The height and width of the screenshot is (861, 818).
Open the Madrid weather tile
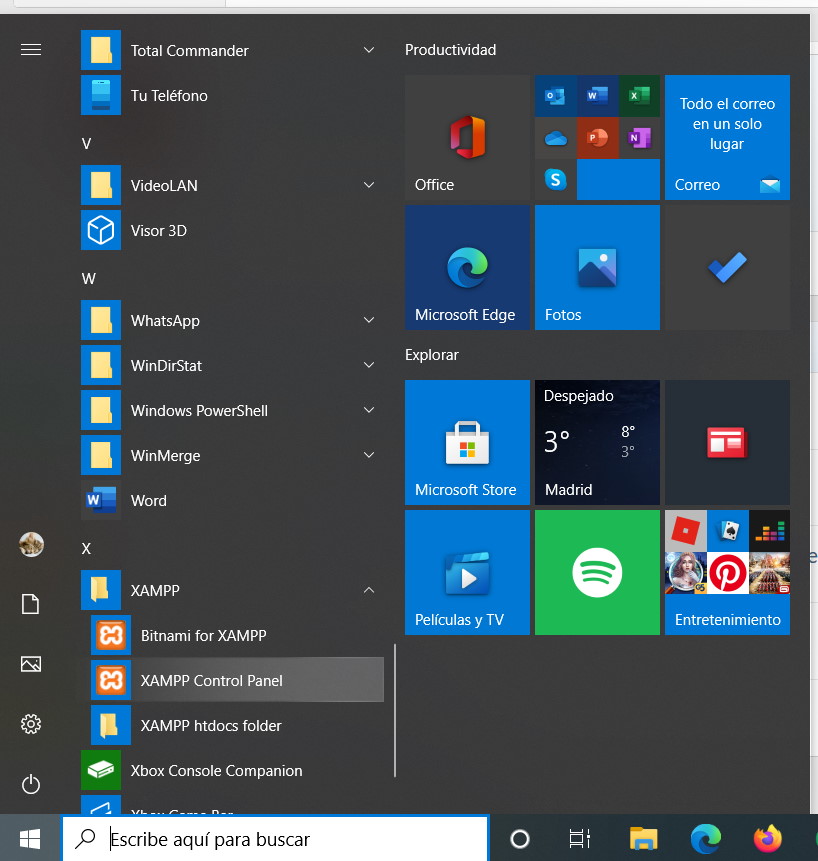597,442
